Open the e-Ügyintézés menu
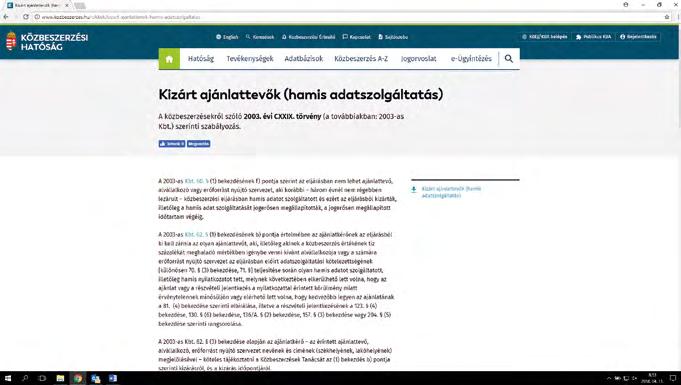The image size is (681, 385). [x=471, y=59]
